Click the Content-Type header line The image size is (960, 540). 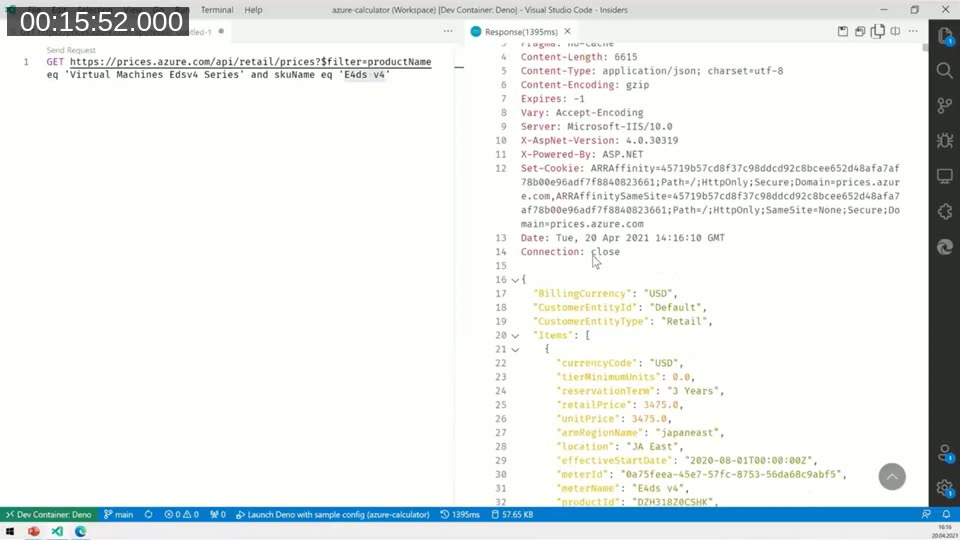[x=652, y=71]
